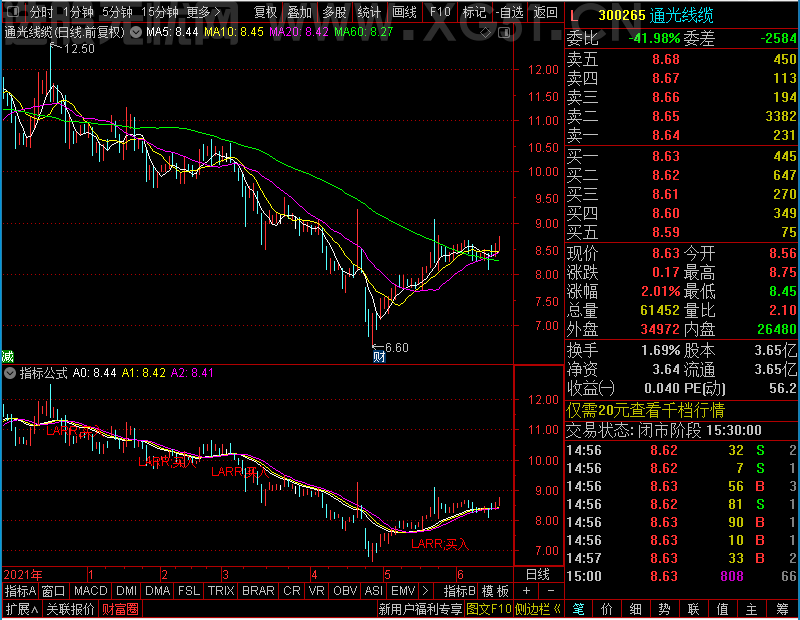The height and width of the screenshot is (620, 800).
Task: Open 复权 adjustment options
Action: pyautogui.click(x=265, y=12)
